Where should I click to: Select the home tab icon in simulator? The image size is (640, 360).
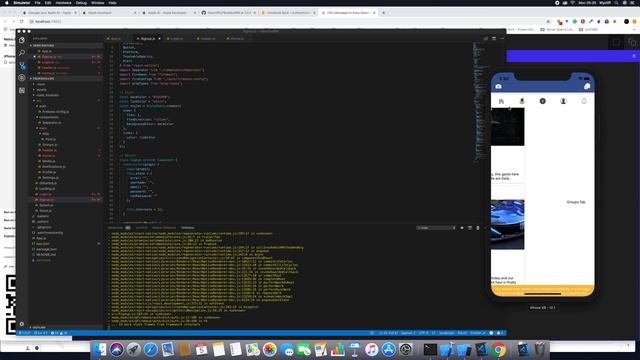point(501,101)
